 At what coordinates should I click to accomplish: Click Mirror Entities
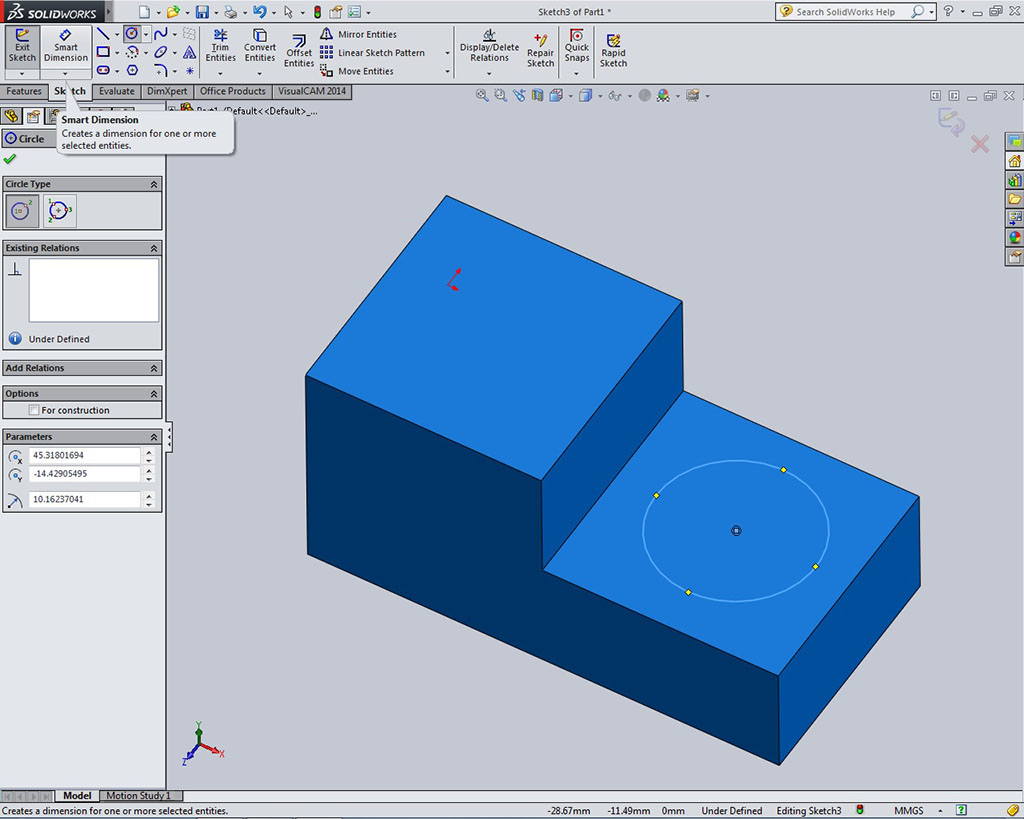pos(366,34)
